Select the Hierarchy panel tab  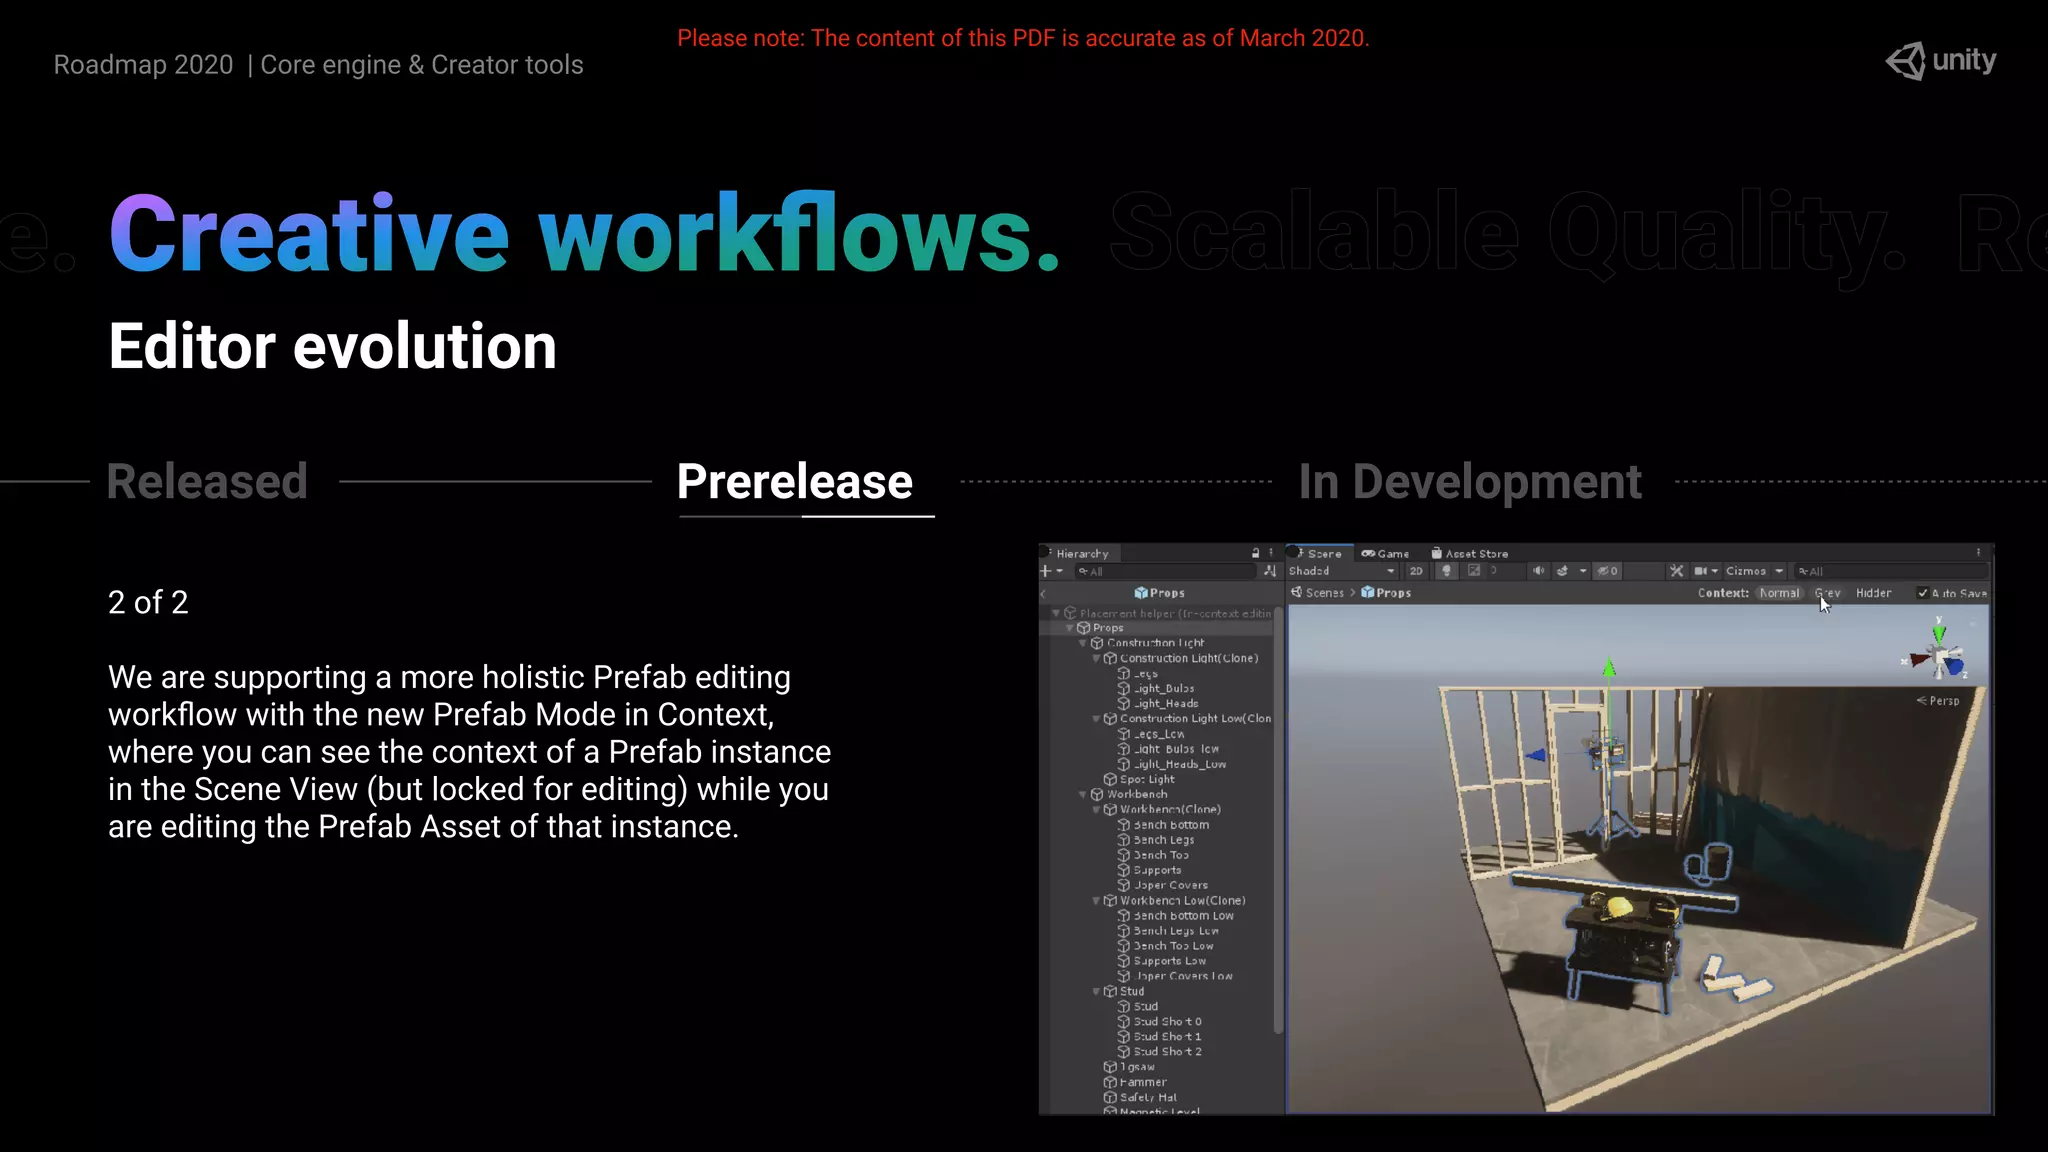(x=1078, y=553)
